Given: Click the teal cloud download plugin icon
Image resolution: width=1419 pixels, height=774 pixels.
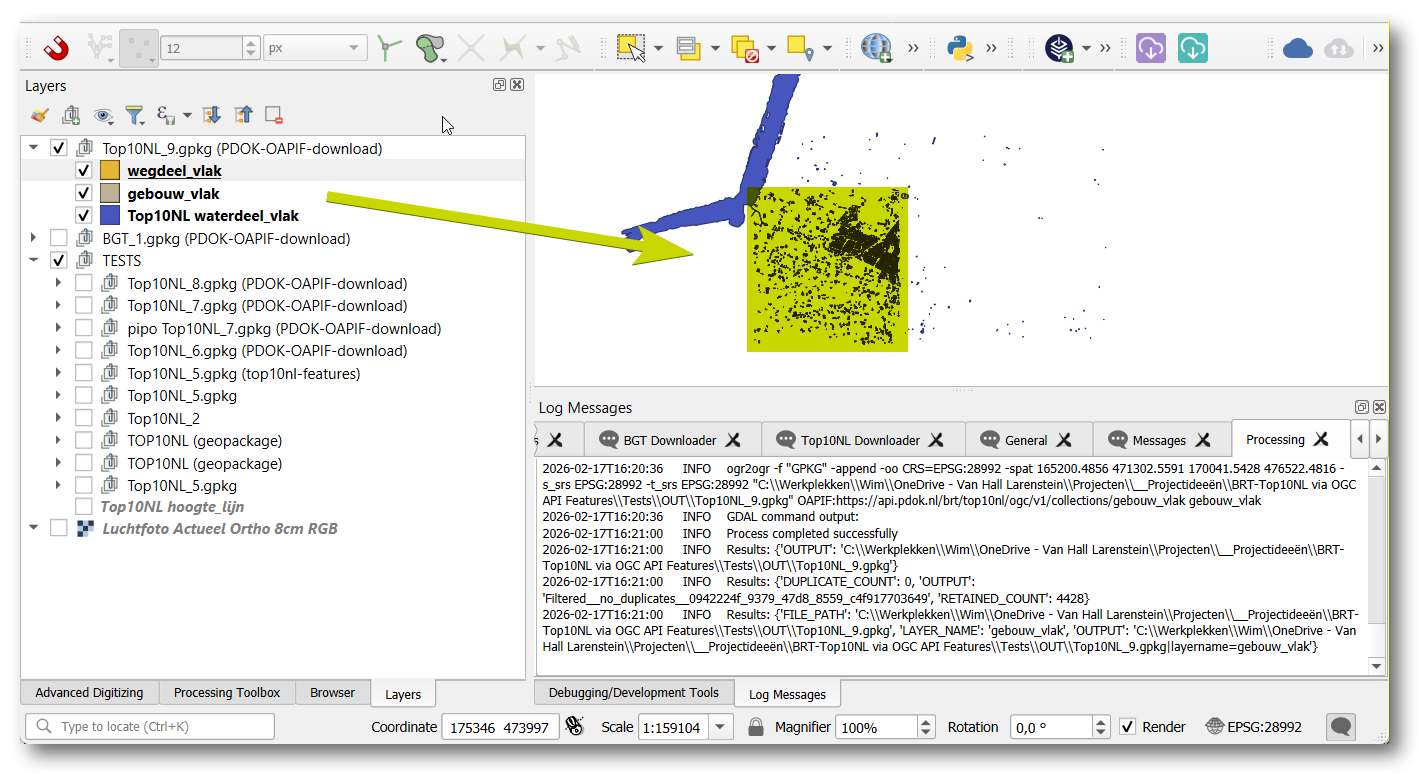Looking at the screenshot, I should (1192, 47).
